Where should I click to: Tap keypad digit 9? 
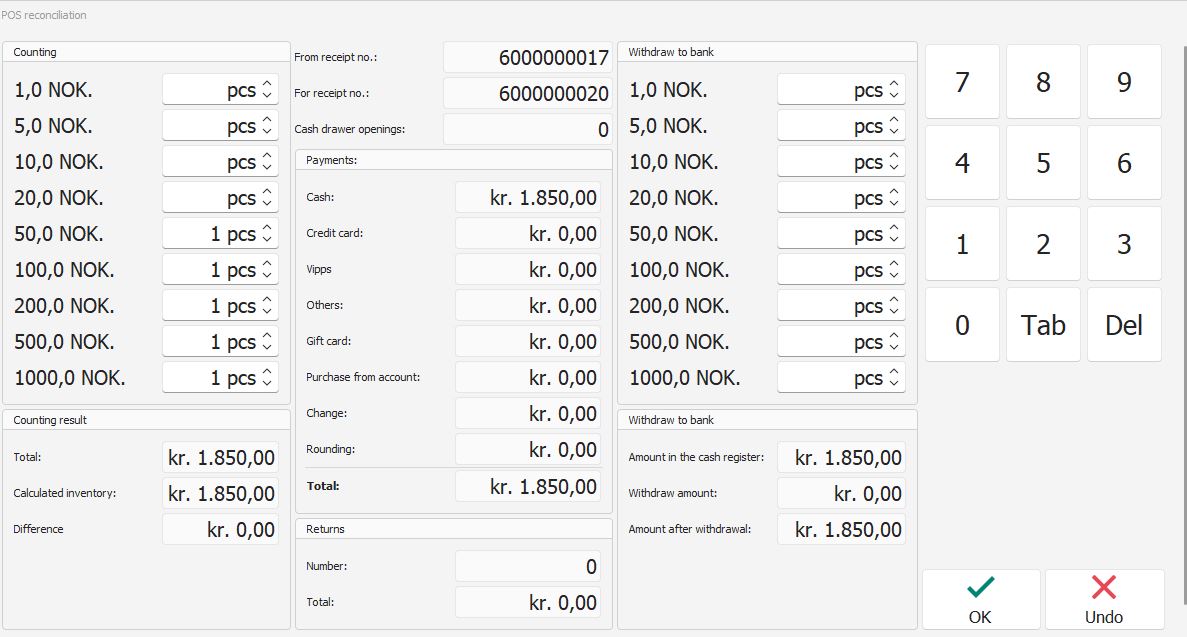tap(1124, 82)
